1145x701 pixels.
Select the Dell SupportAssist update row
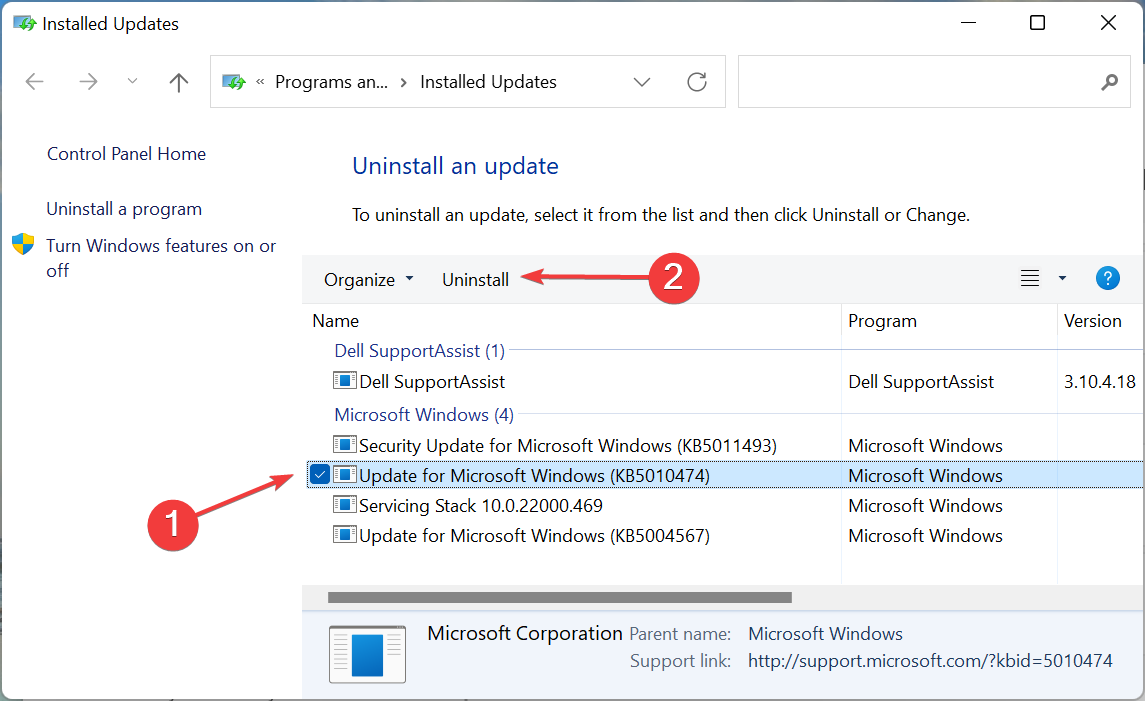pyautogui.click(x=724, y=382)
